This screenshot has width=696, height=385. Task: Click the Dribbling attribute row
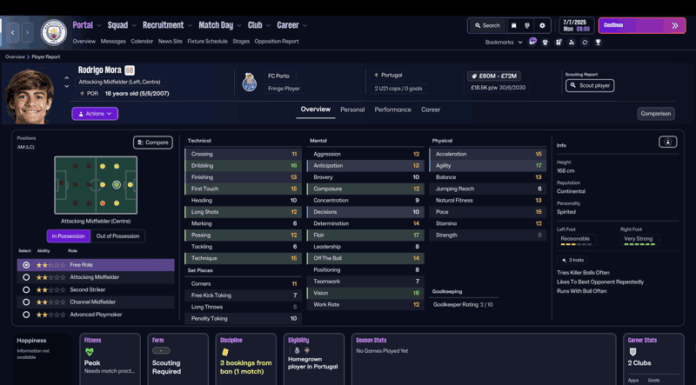pyautogui.click(x=243, y=166)
